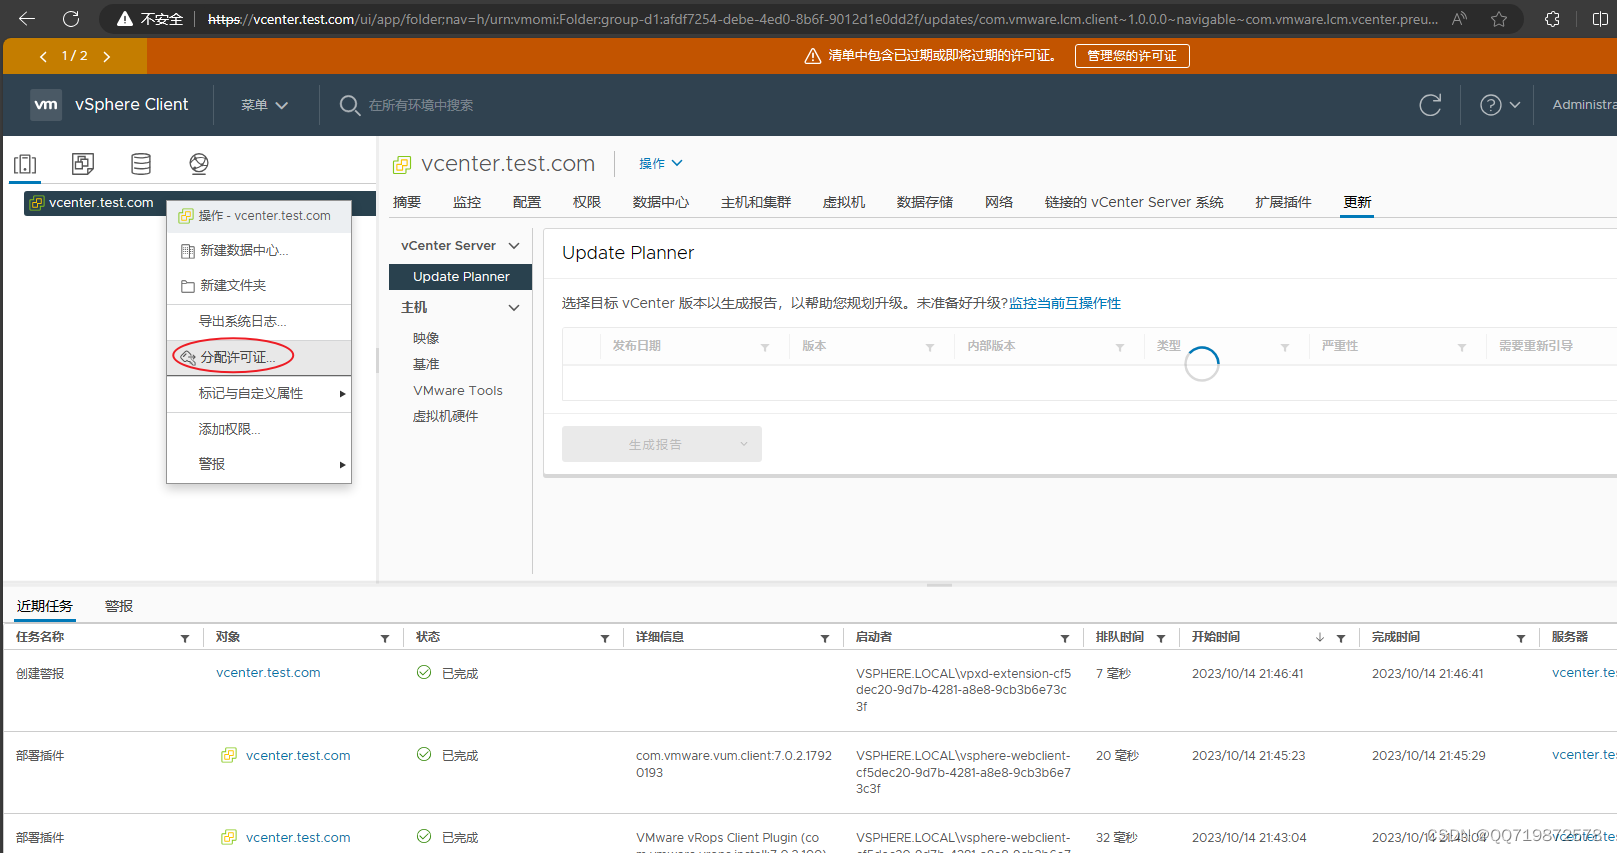This screenshot has width=1617, height=853.
Task: Open filter for 状态 column
Action: tap(605, 638)
